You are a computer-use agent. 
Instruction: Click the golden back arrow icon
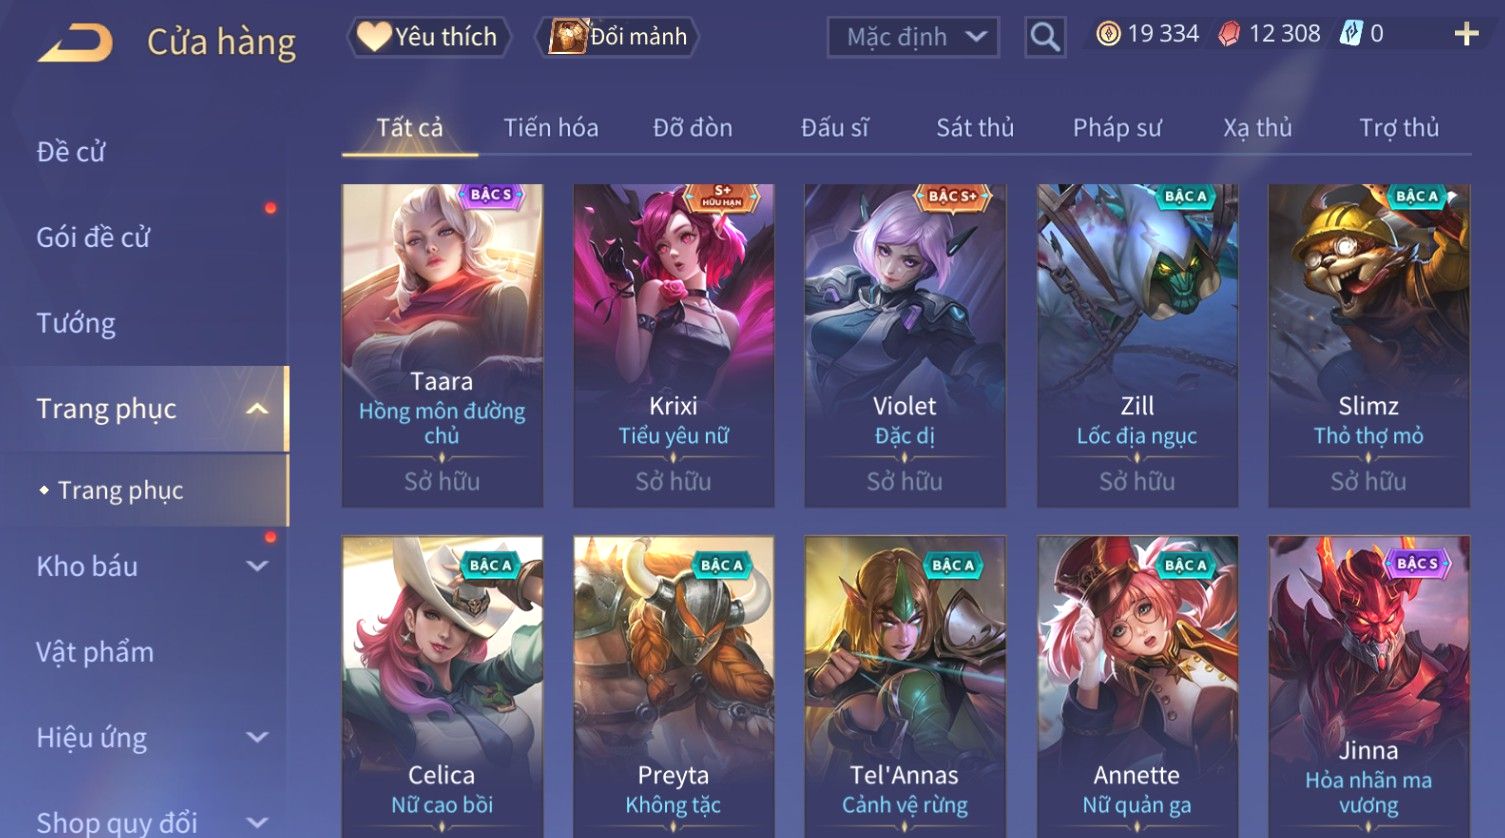(75, 43)
